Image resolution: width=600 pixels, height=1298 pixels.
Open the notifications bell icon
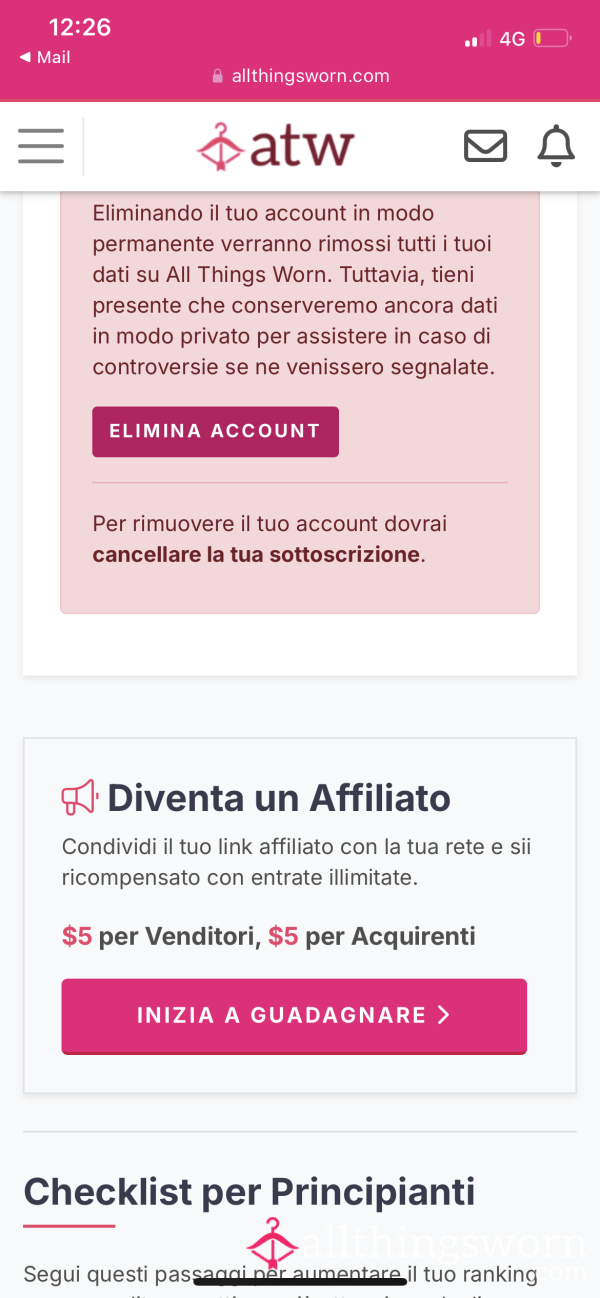557,146
